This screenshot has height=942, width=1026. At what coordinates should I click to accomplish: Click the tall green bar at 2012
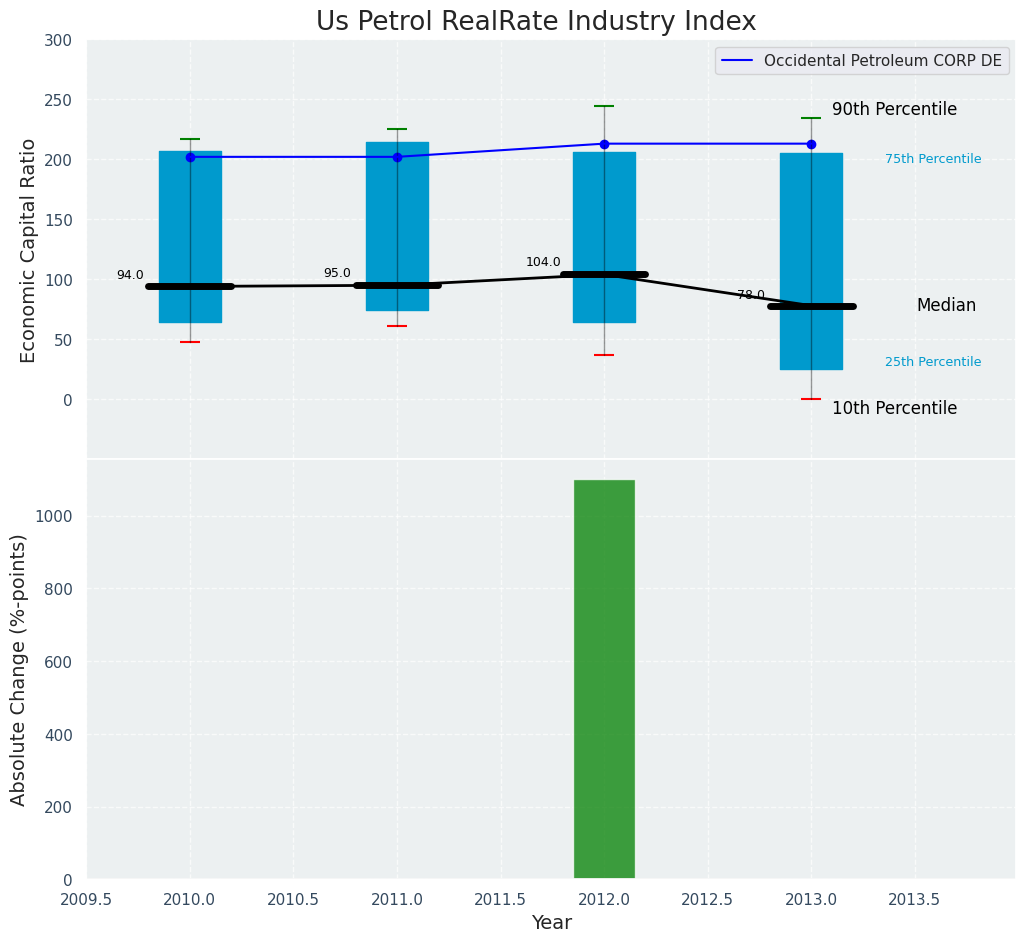point(604,680)
